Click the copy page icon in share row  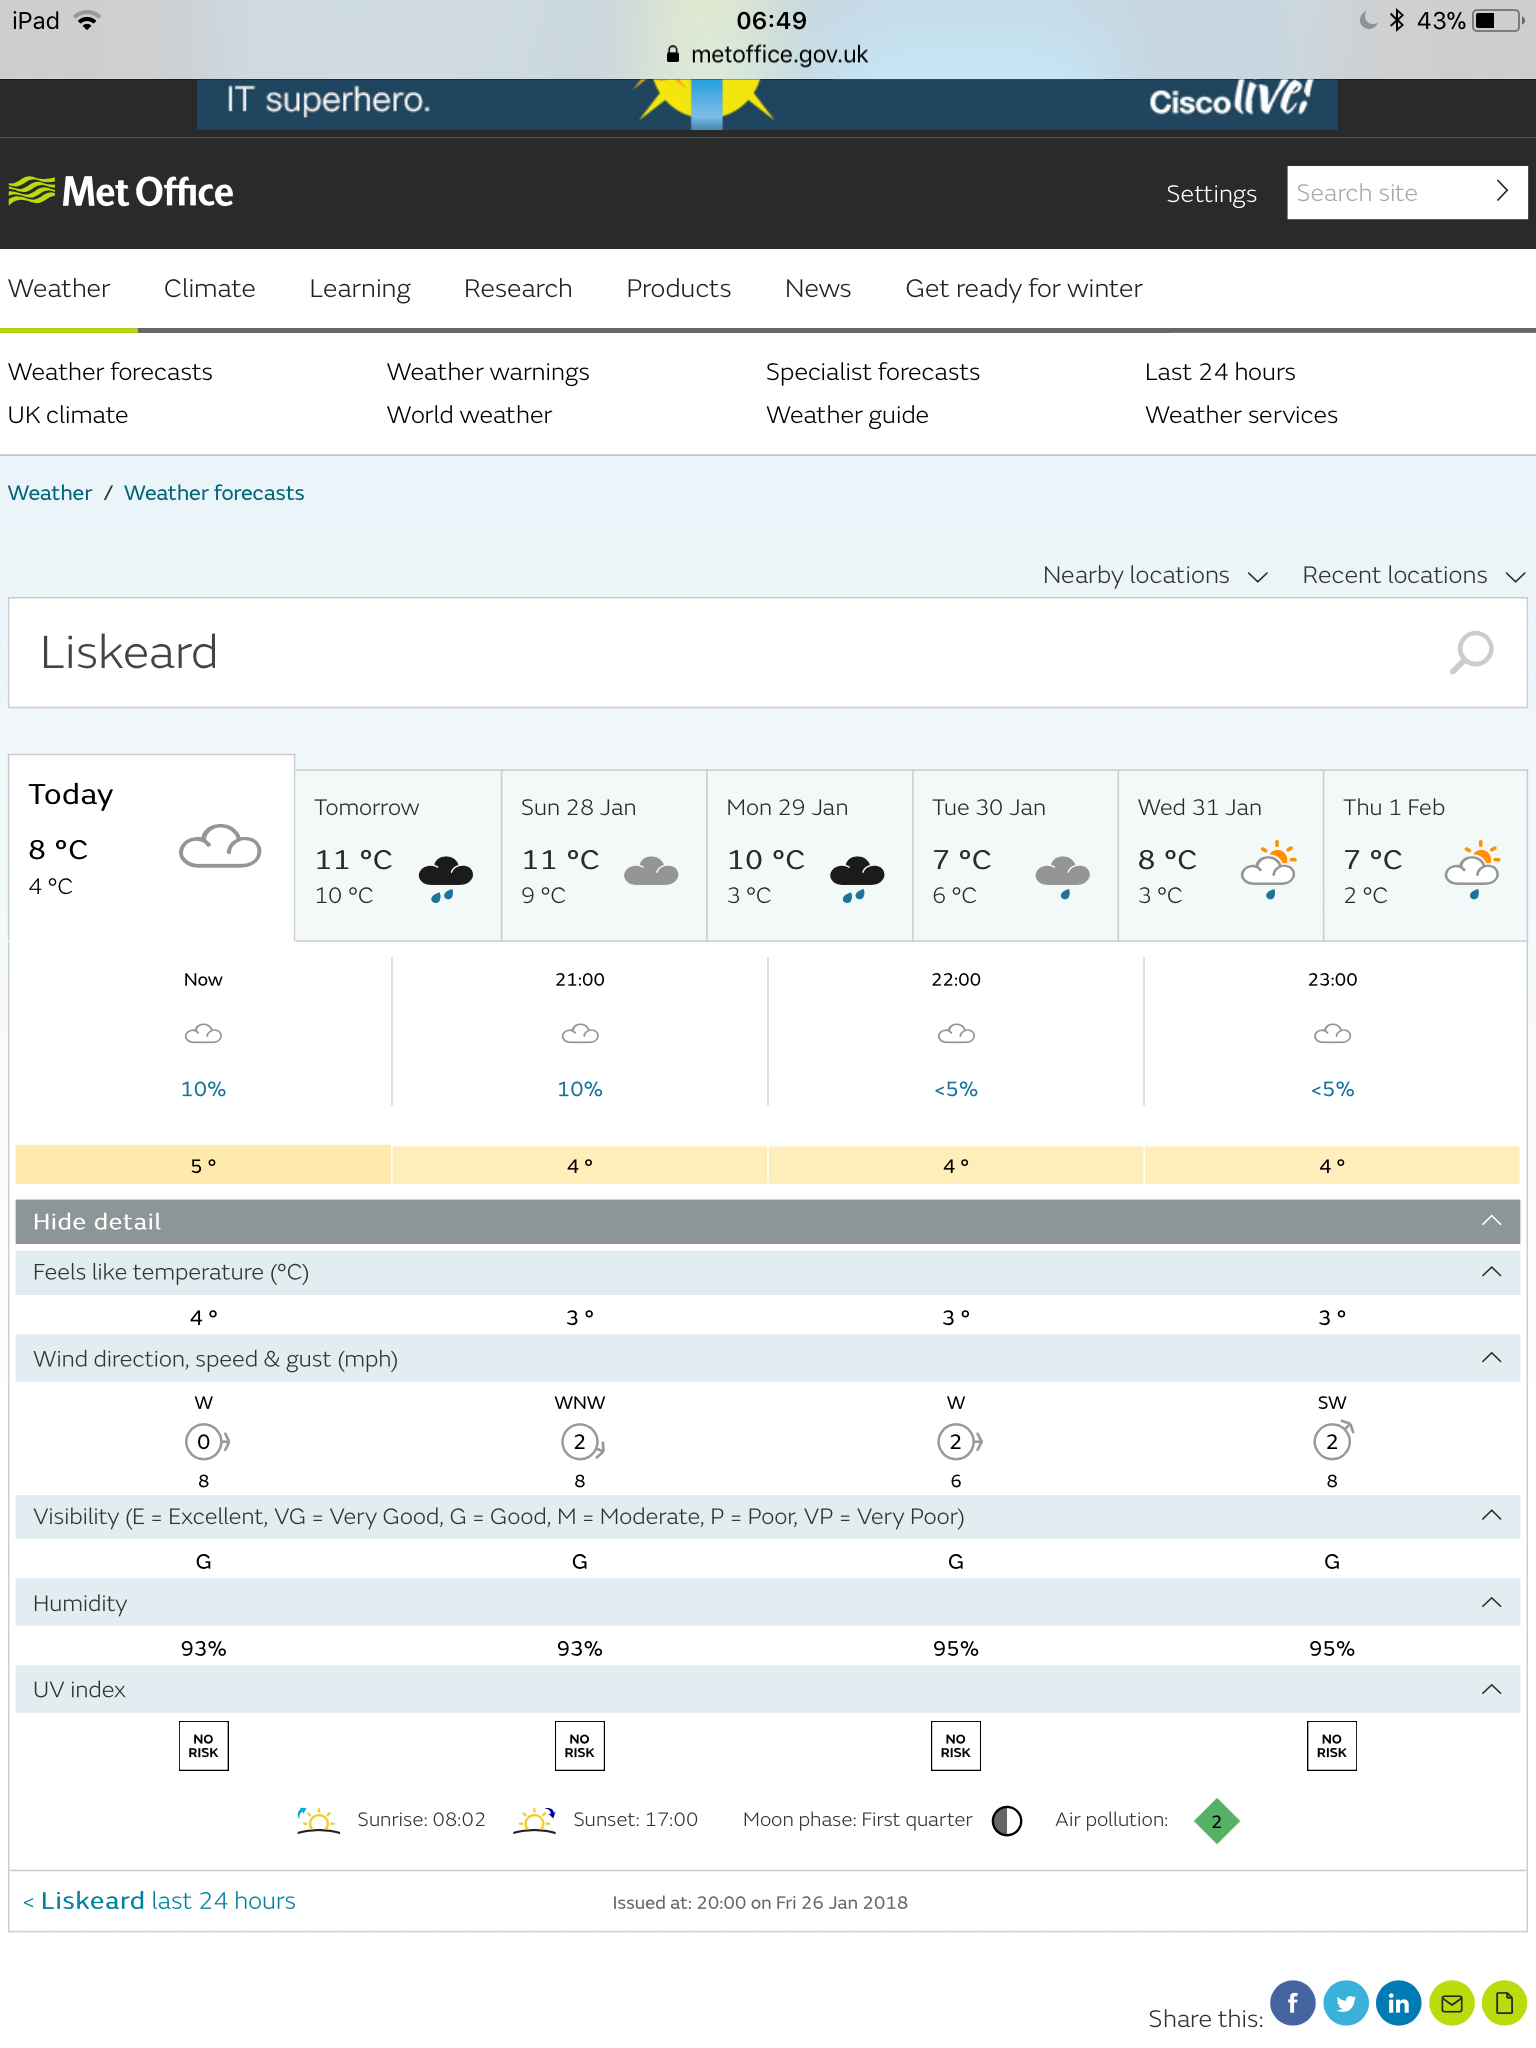1503,2003
